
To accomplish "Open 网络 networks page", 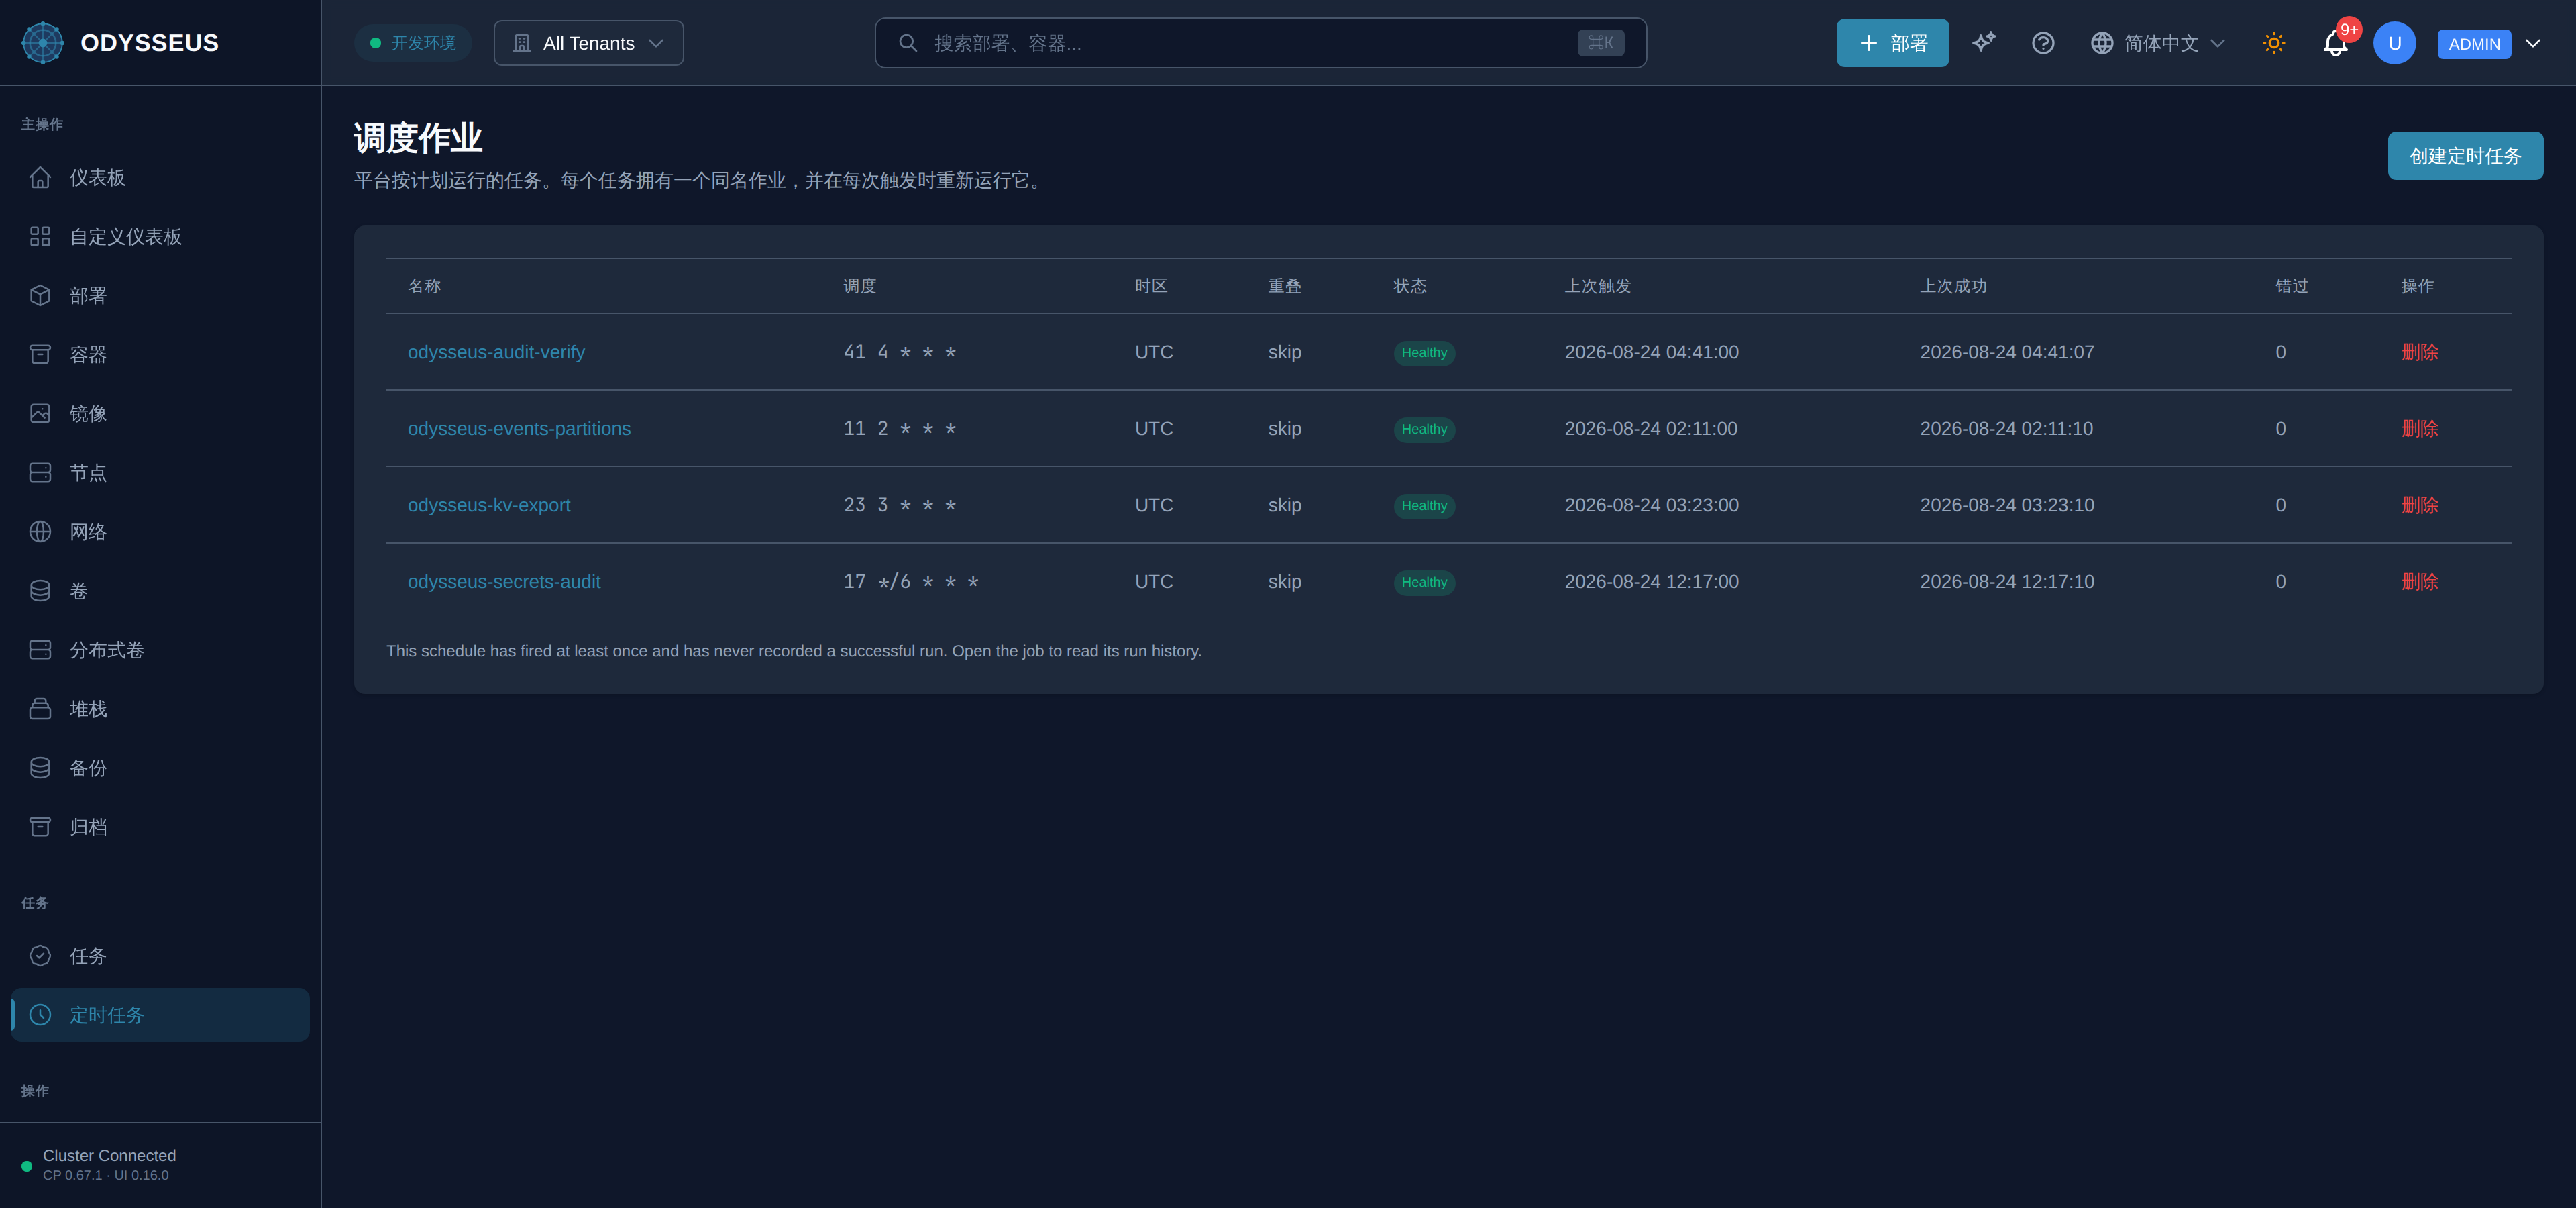I will point(160,532).
